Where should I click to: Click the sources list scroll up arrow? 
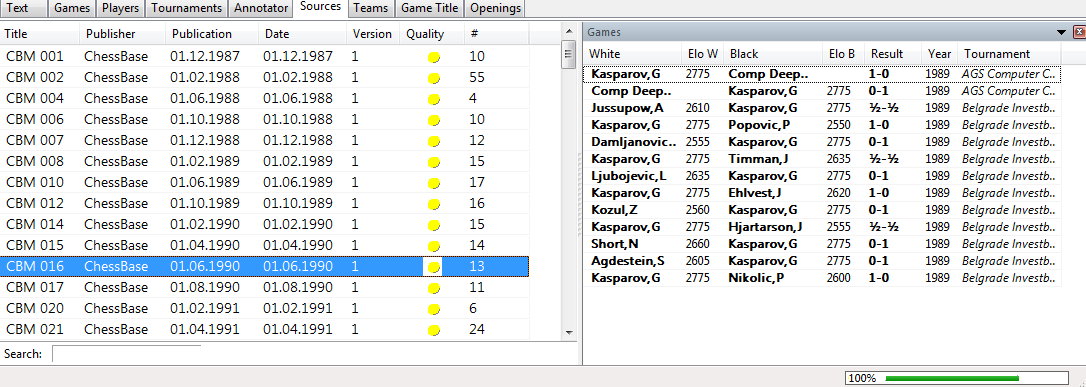click(x=569, y=31)
